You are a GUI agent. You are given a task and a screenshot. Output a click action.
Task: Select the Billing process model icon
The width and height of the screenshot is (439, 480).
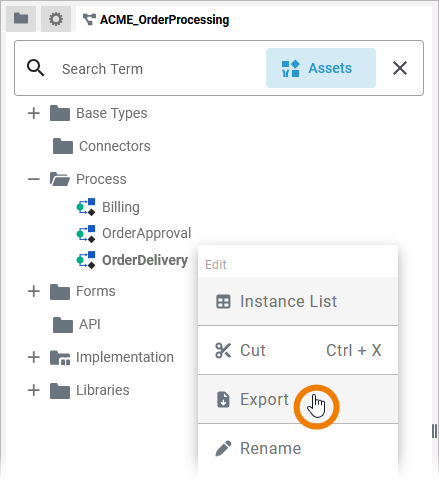point(86,207)
